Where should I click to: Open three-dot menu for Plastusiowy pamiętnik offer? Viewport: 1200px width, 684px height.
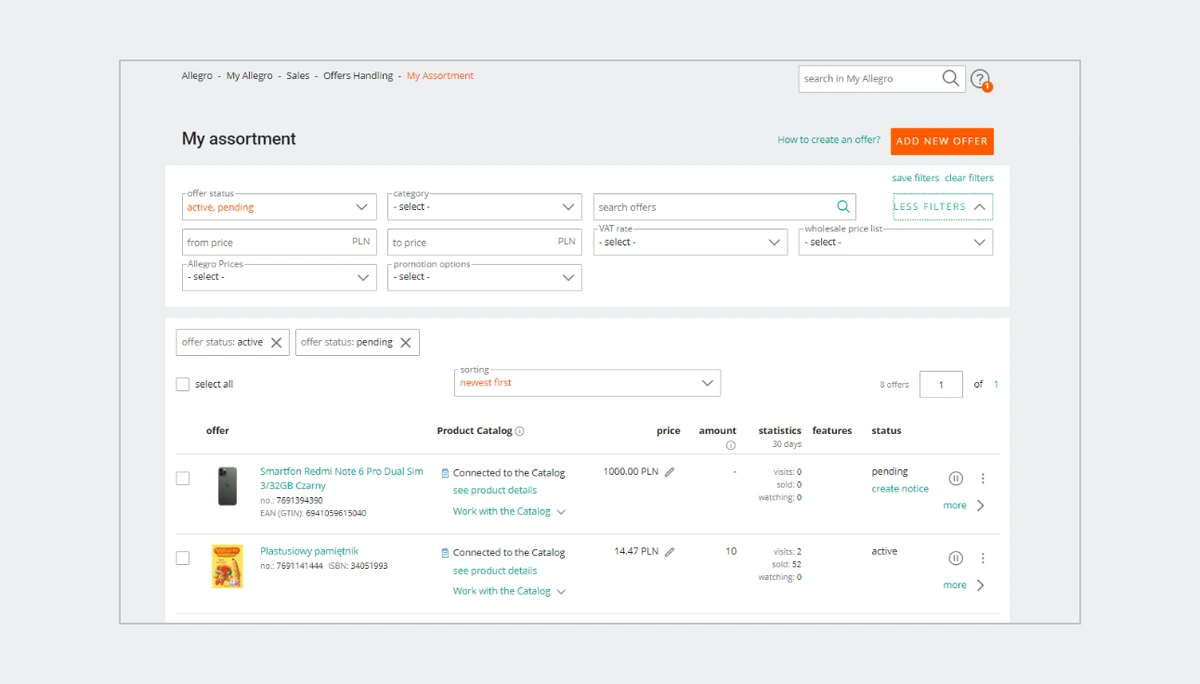tap(983, 558)
